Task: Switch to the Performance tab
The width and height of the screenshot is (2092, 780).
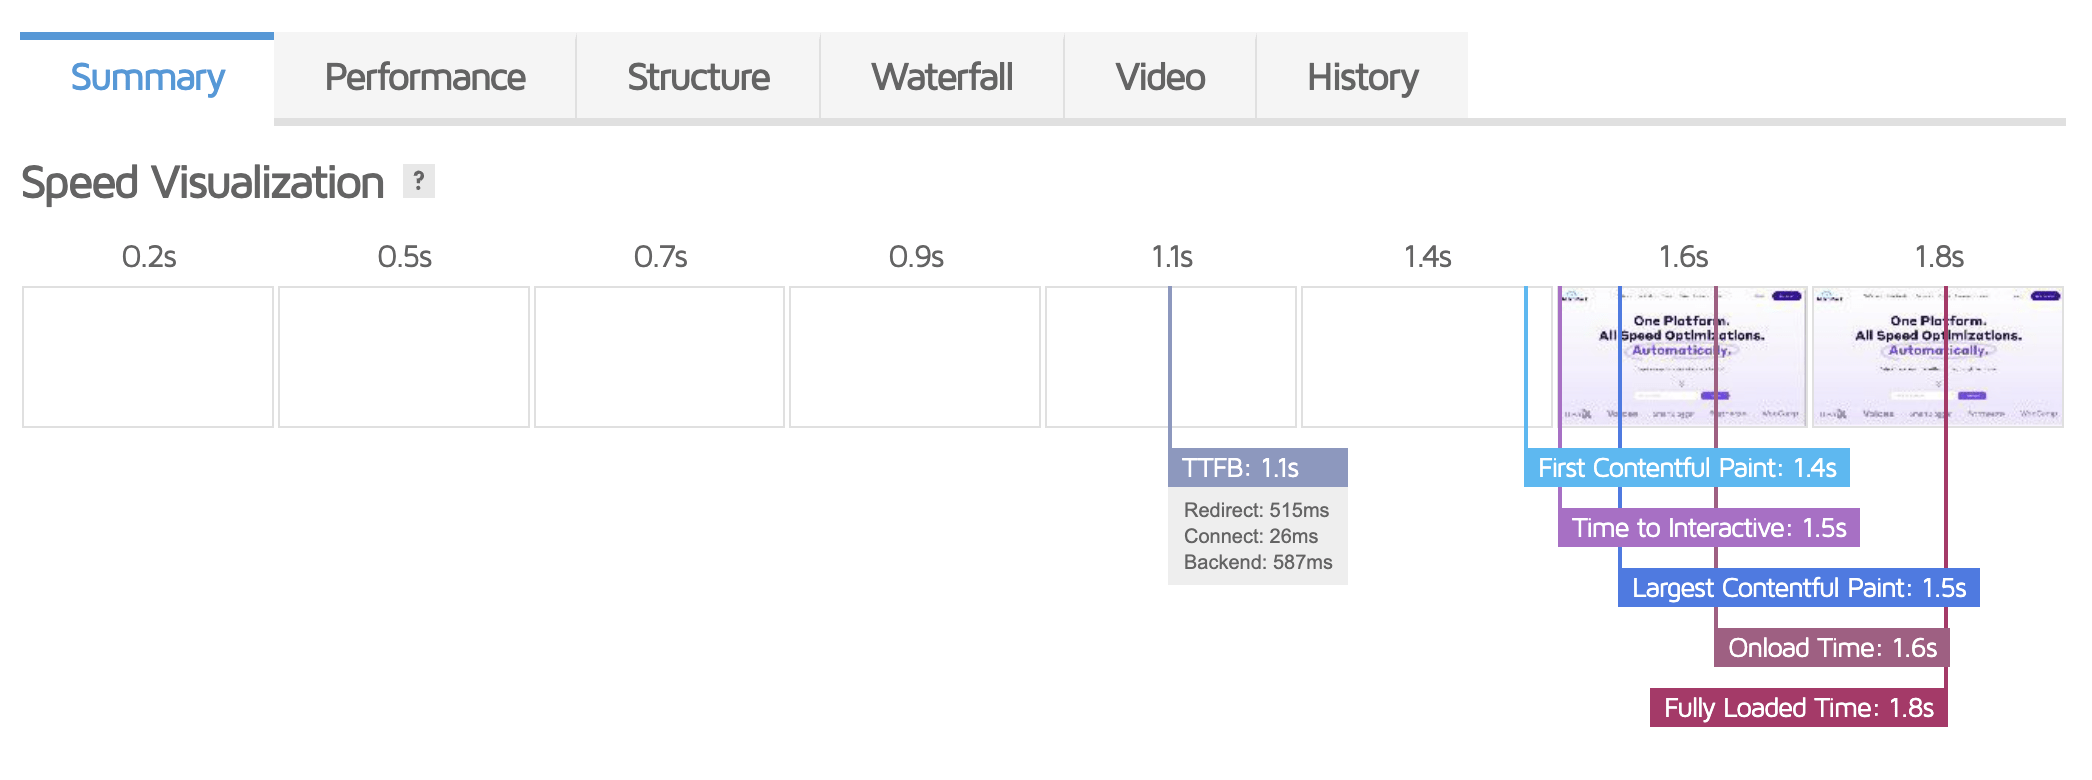Action: pyautogui.click(x=425, y=77)
